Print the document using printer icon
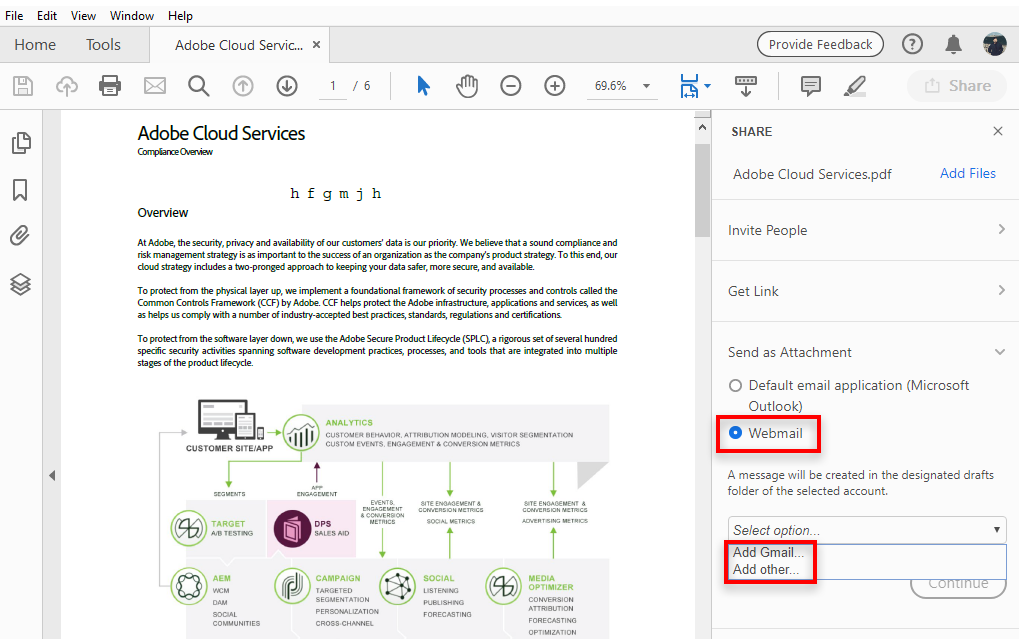Viewport: 1019px width, 639px height. pos(110,86)
